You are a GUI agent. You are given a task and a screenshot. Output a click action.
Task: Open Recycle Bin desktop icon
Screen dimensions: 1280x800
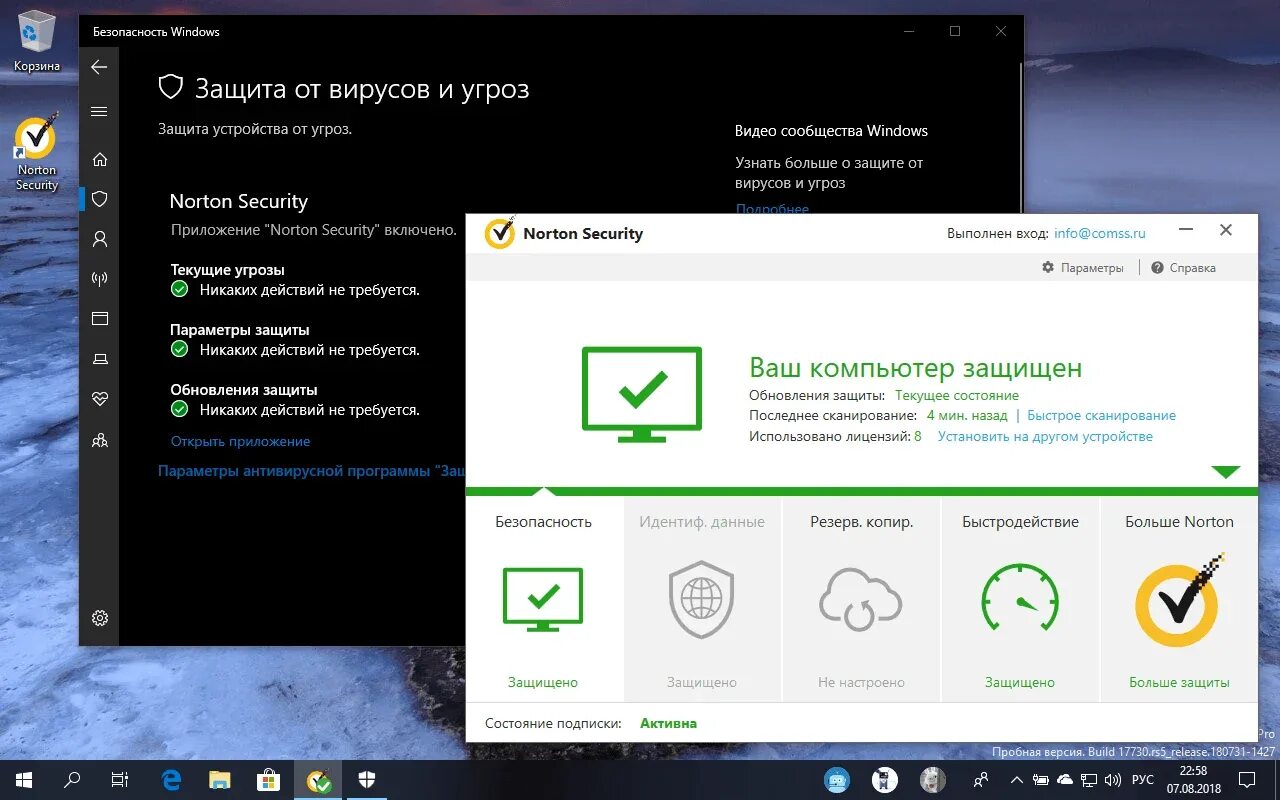click(x=37, y=41)
